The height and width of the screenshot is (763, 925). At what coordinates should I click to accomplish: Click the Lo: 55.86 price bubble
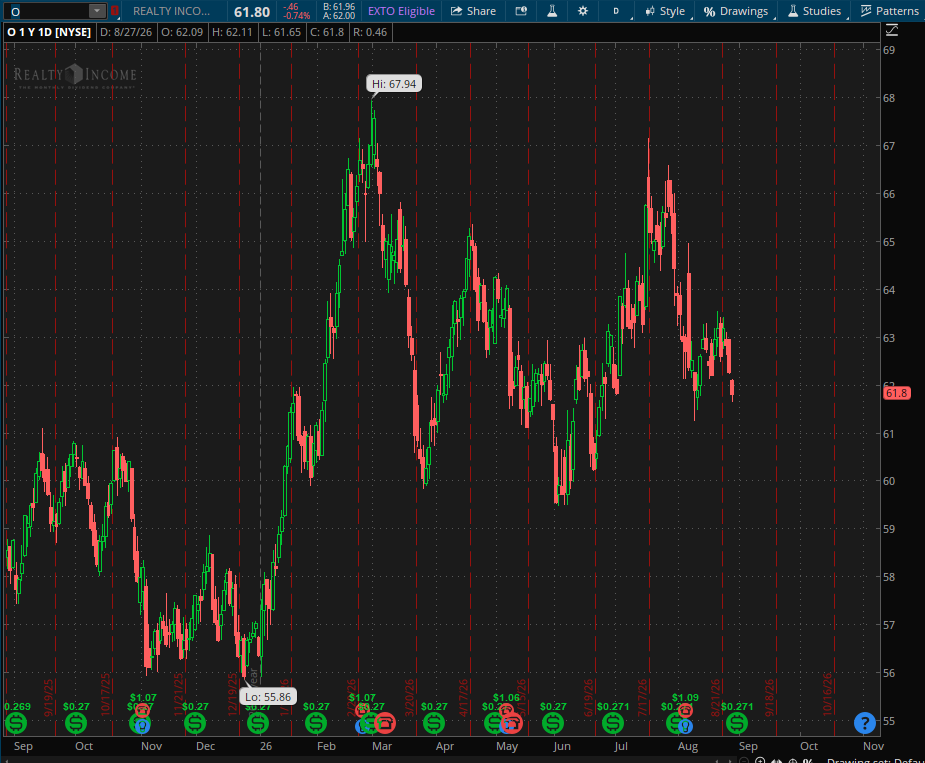pos(268,697)
